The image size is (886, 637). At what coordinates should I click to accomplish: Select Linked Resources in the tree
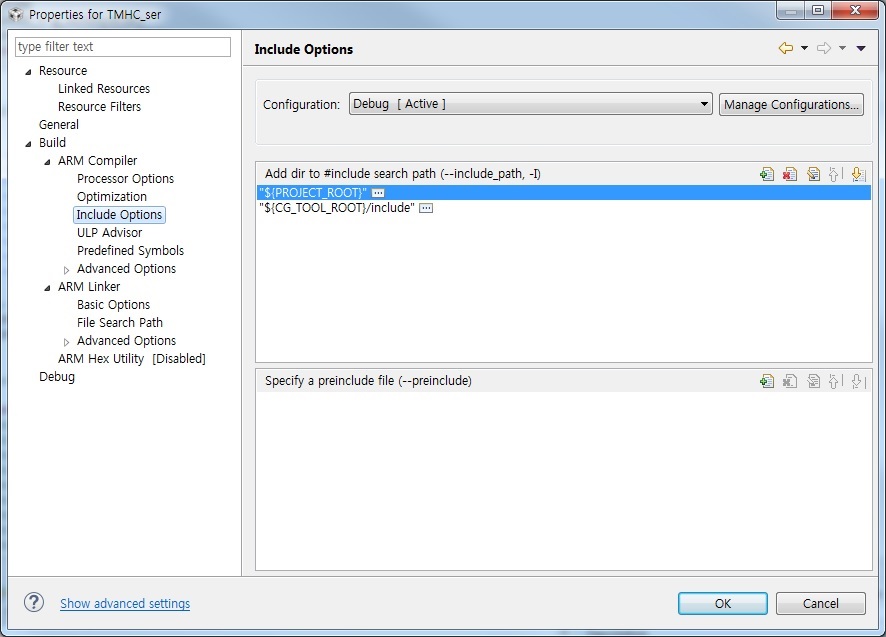tap(104, 89)
